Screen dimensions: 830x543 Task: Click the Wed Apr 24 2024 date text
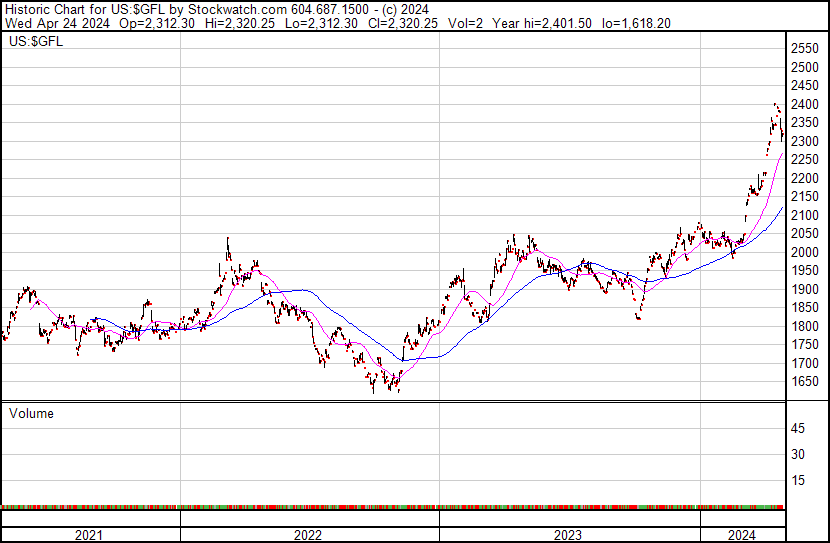pyautogui.click(x=57, y=23)
